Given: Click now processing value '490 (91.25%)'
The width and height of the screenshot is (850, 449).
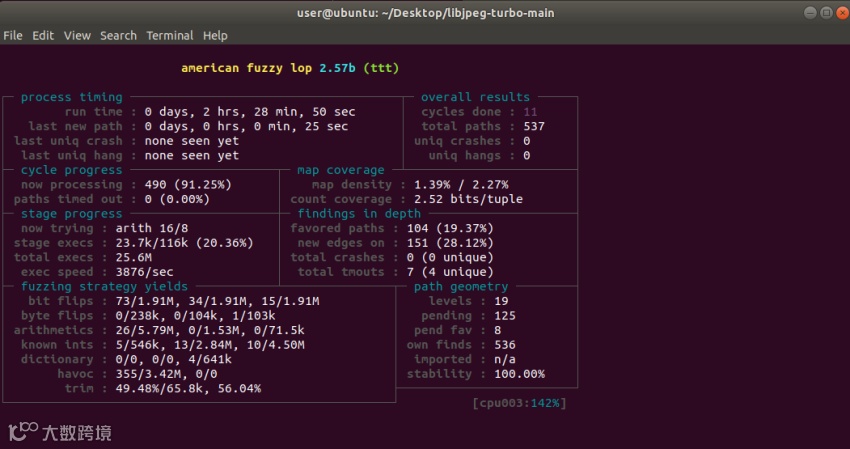Looking at the screenshot, I should click(x=188, y=184).
